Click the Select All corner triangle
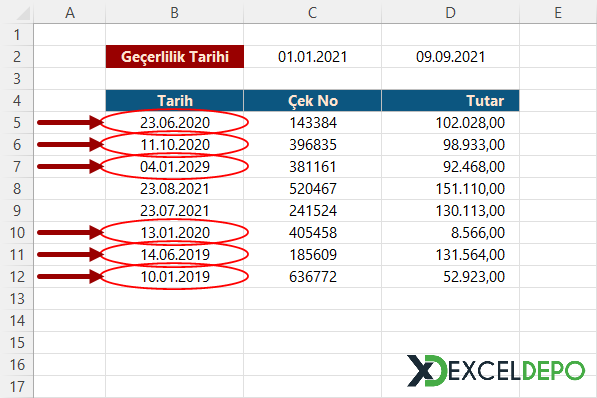This screenshot has width=597, height=398. coord(23,13)
